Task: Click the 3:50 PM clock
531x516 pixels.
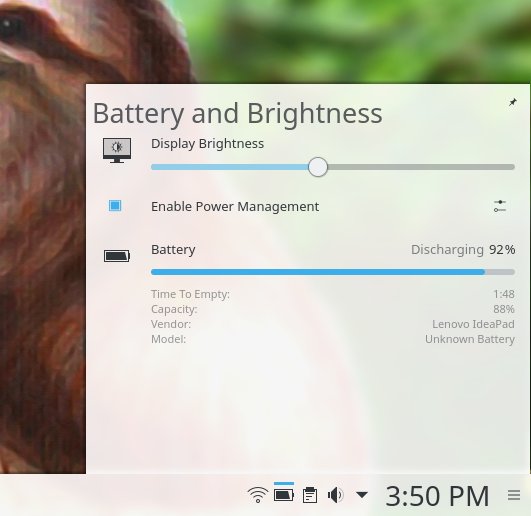Action: click(x=437, y=496)
